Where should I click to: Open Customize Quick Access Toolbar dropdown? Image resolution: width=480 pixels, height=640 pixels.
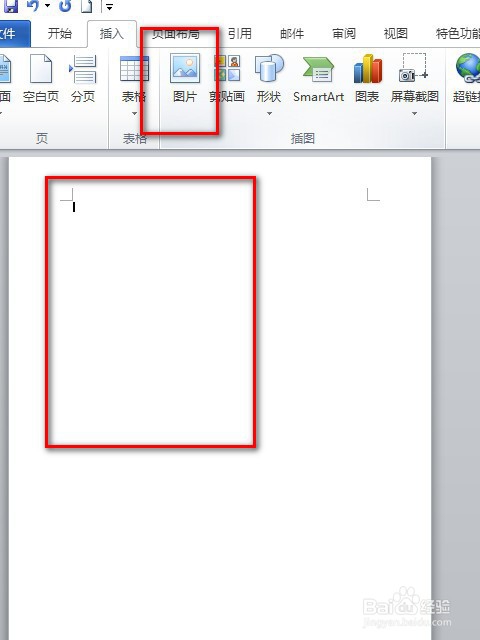[x=109, y=6]
